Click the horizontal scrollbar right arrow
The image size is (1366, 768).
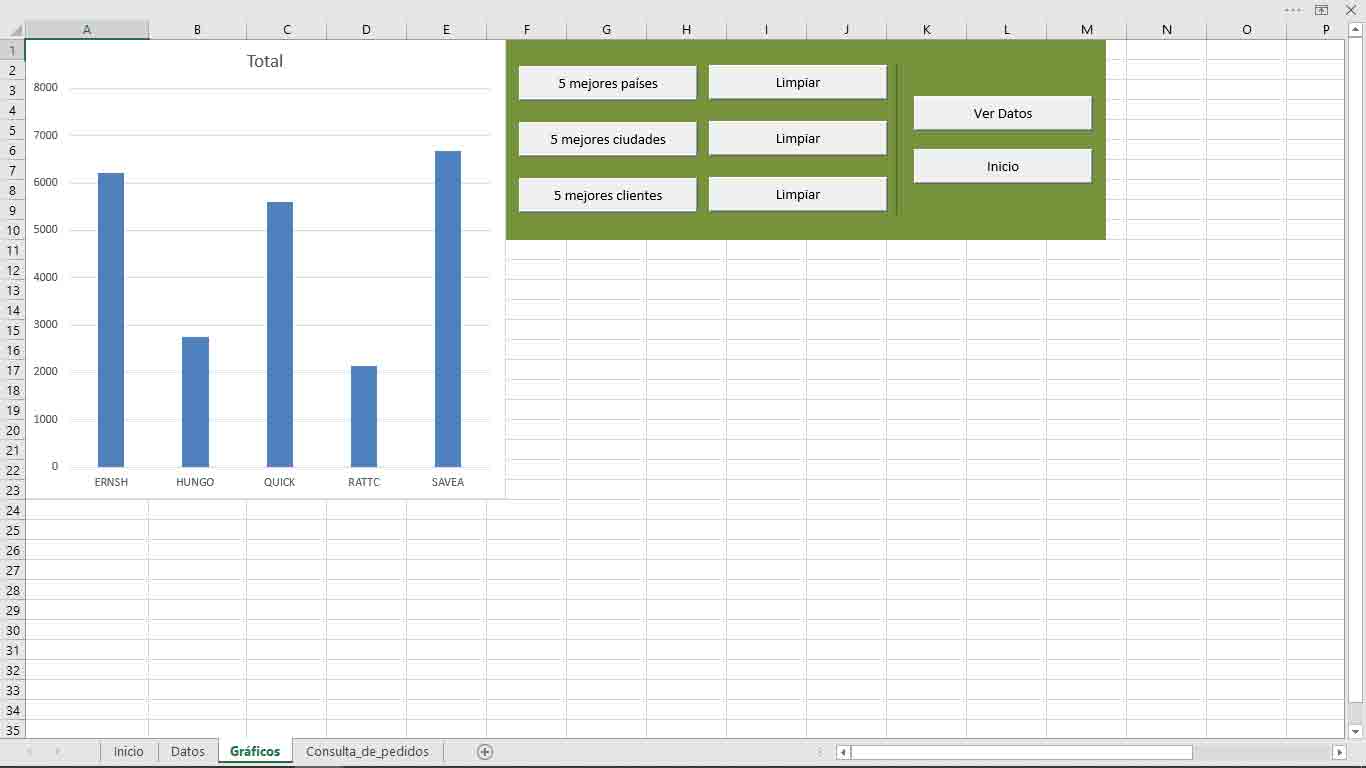click(1339, 752)
